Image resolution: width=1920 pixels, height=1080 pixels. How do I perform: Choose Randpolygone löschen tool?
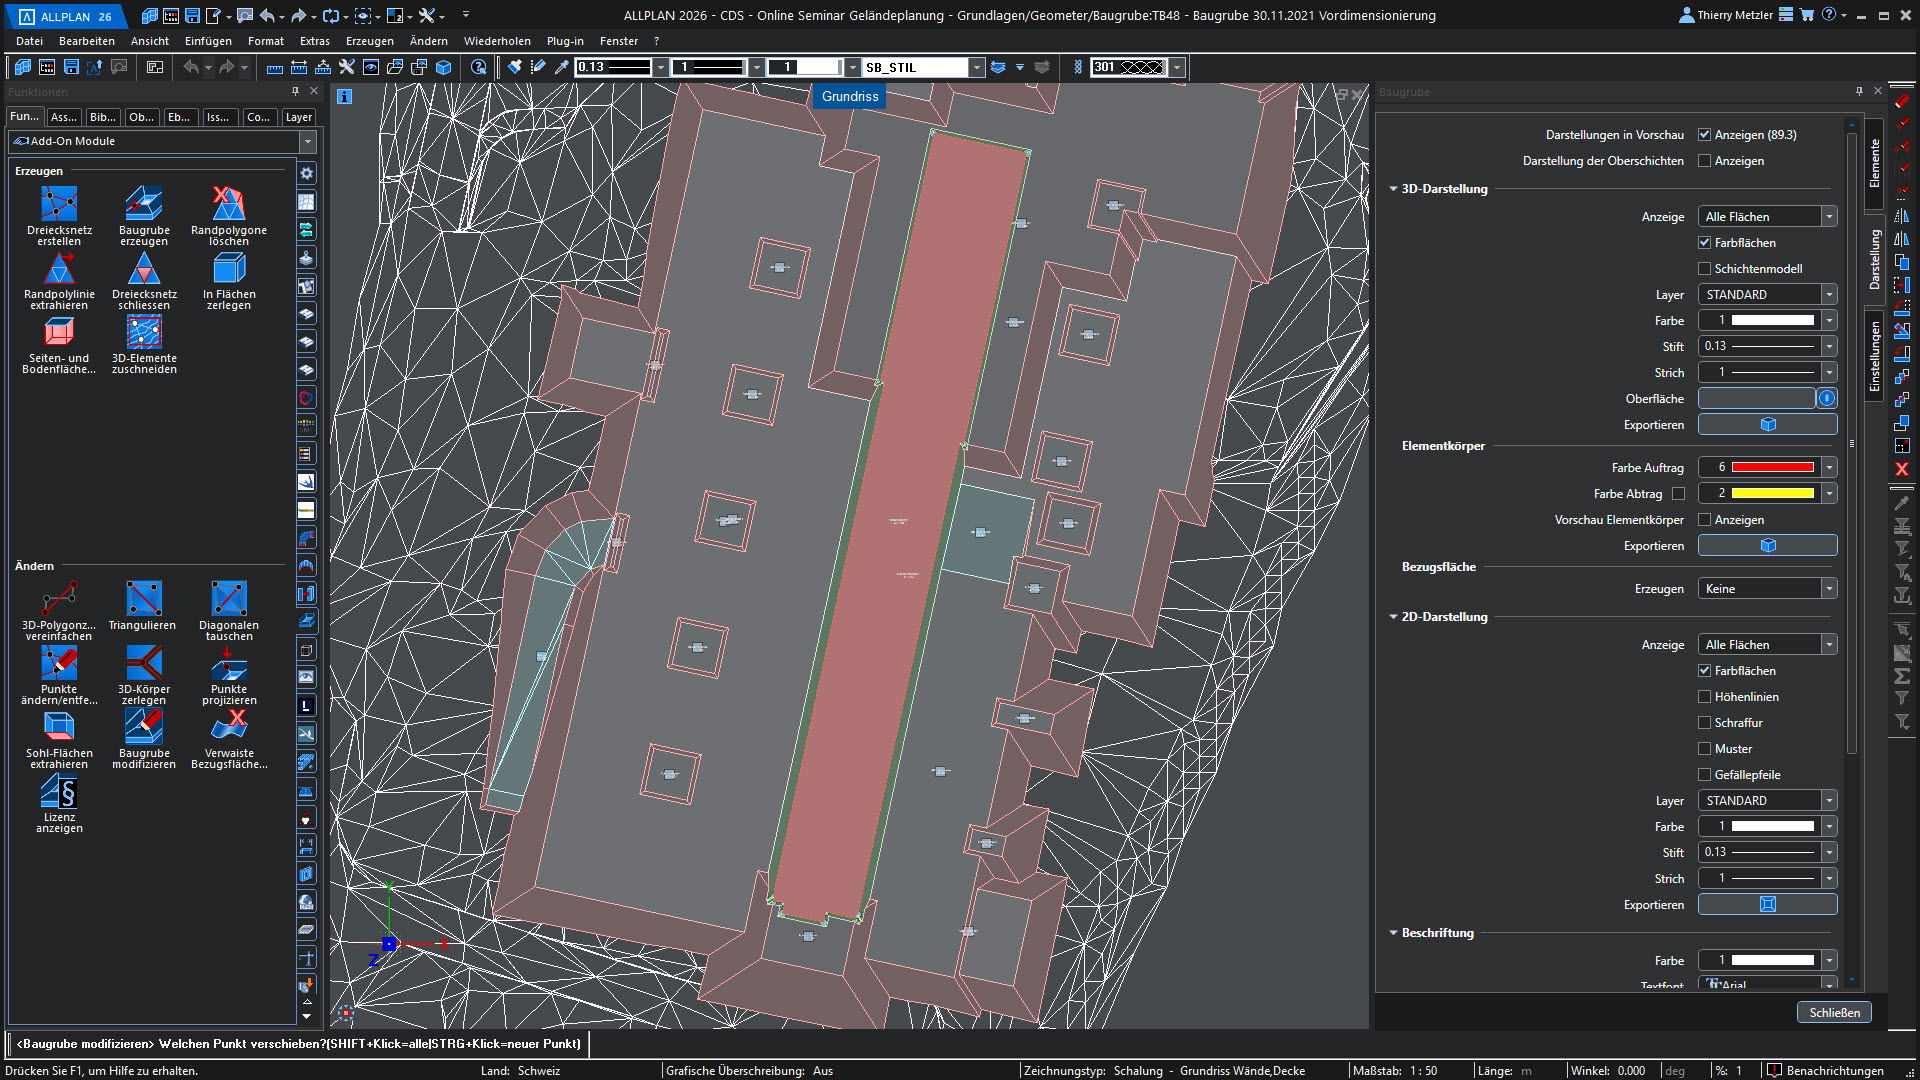point(229,205)
